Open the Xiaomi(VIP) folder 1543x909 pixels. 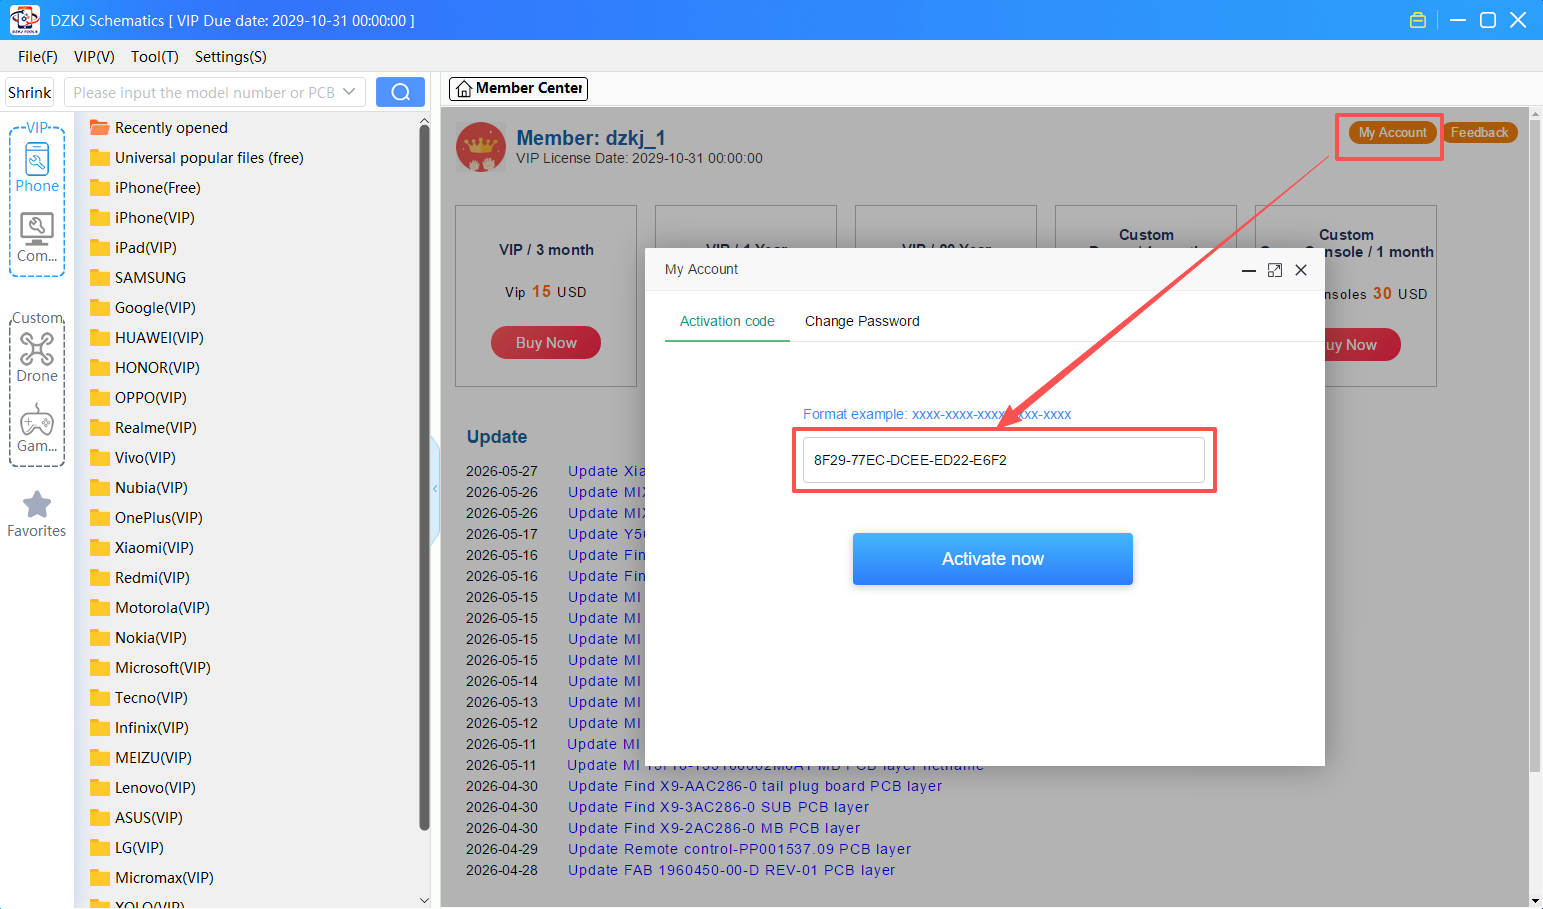pyautogui.click(x=142, y=548)
